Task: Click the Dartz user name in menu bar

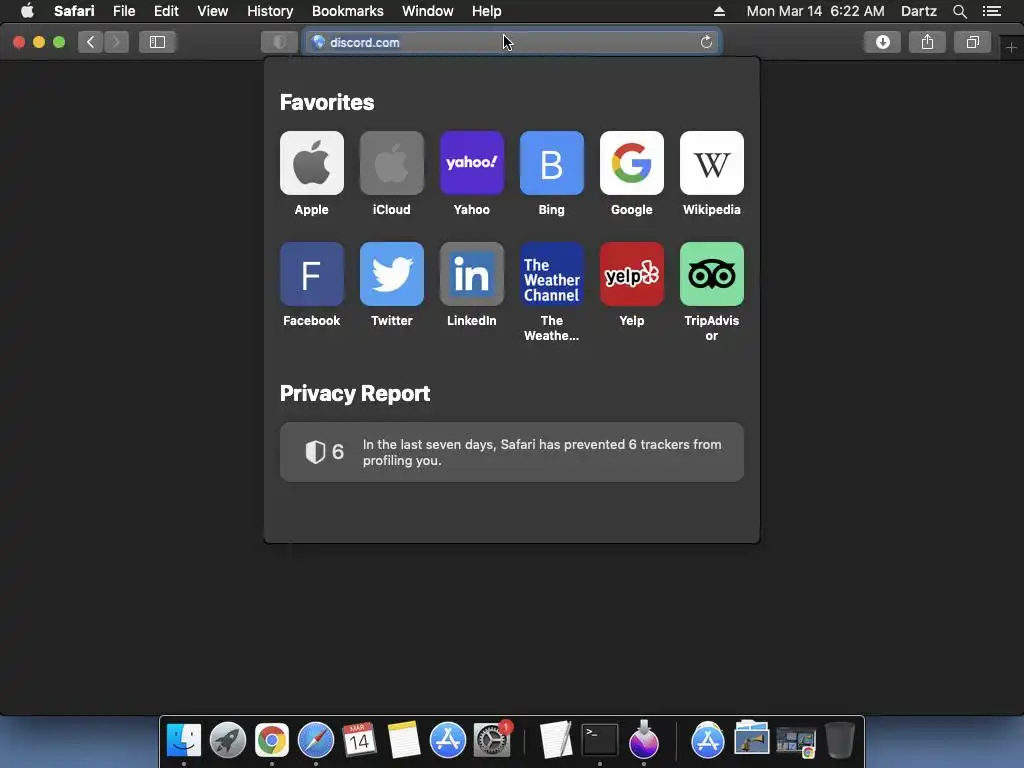Action: (x=919, y=11)
